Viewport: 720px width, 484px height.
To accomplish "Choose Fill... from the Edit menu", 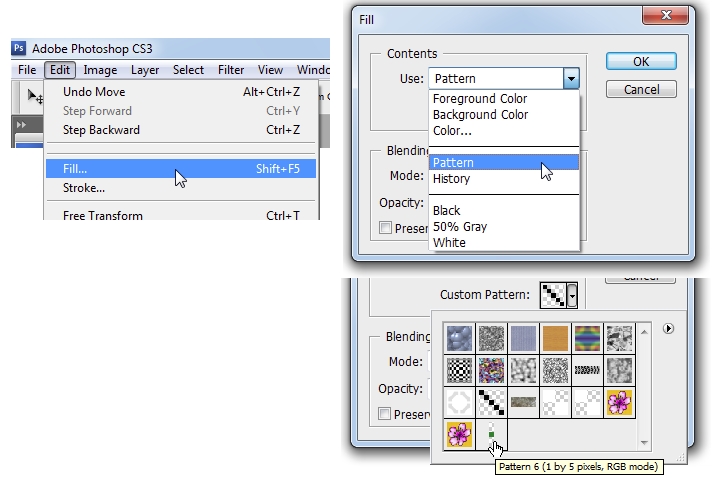I will 181,169.
